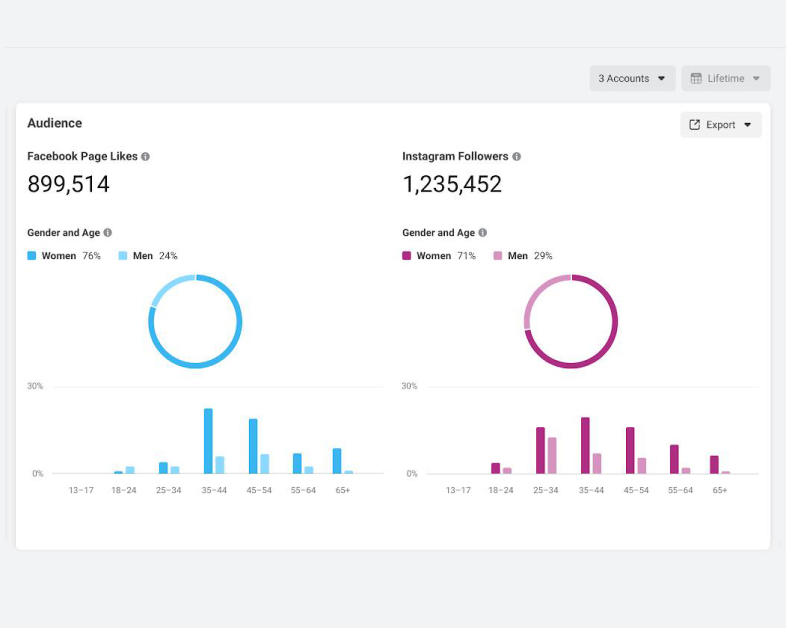
Task: Click the calendar icon beside Lifetime
Action: [696, 78]
